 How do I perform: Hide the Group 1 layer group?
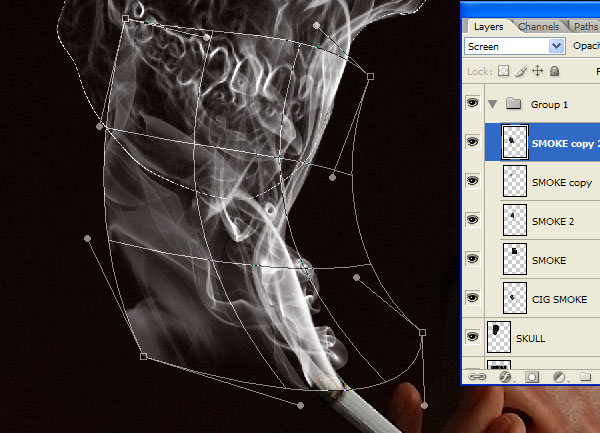[x=473, y=103]
